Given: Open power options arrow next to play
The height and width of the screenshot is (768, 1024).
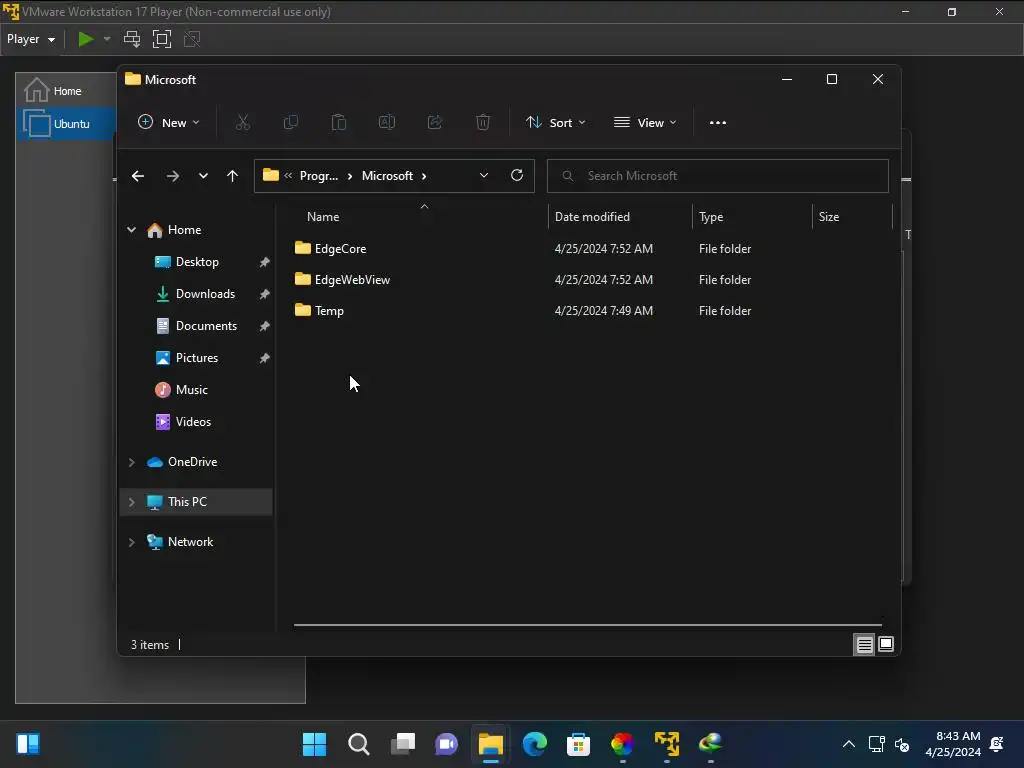Looking at the screenshot, I should click(107, 39).
